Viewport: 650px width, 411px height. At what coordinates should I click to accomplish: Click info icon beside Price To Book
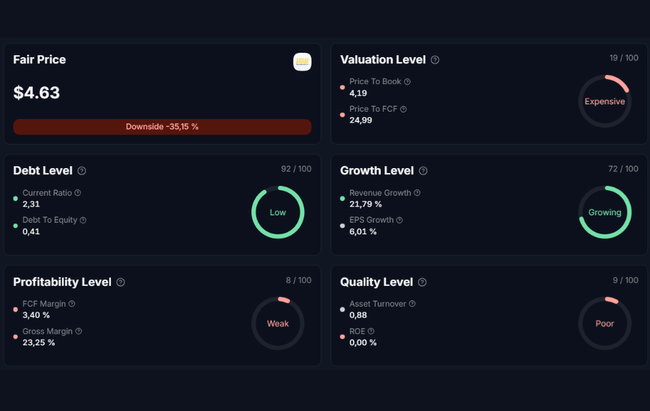(x=407, y=82)
